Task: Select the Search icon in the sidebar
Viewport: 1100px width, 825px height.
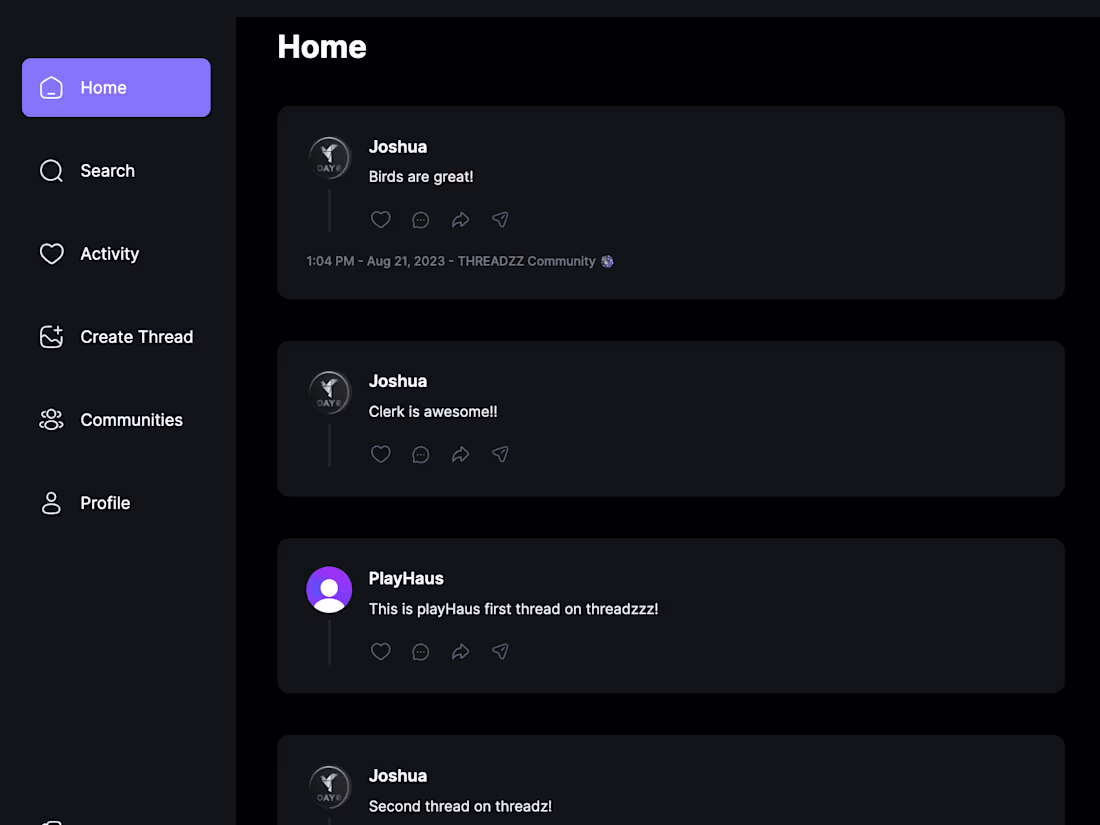Action: [51, 170]
